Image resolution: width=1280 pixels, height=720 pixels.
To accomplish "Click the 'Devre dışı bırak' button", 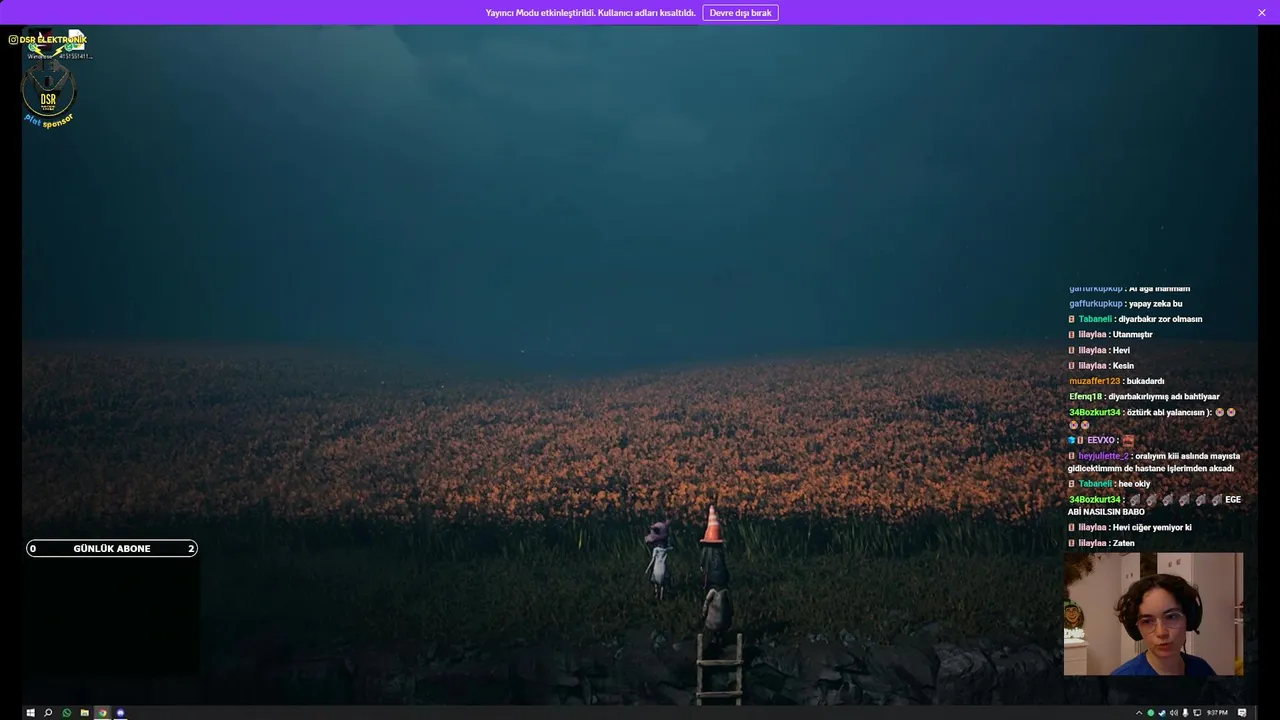I will point(740,13).
